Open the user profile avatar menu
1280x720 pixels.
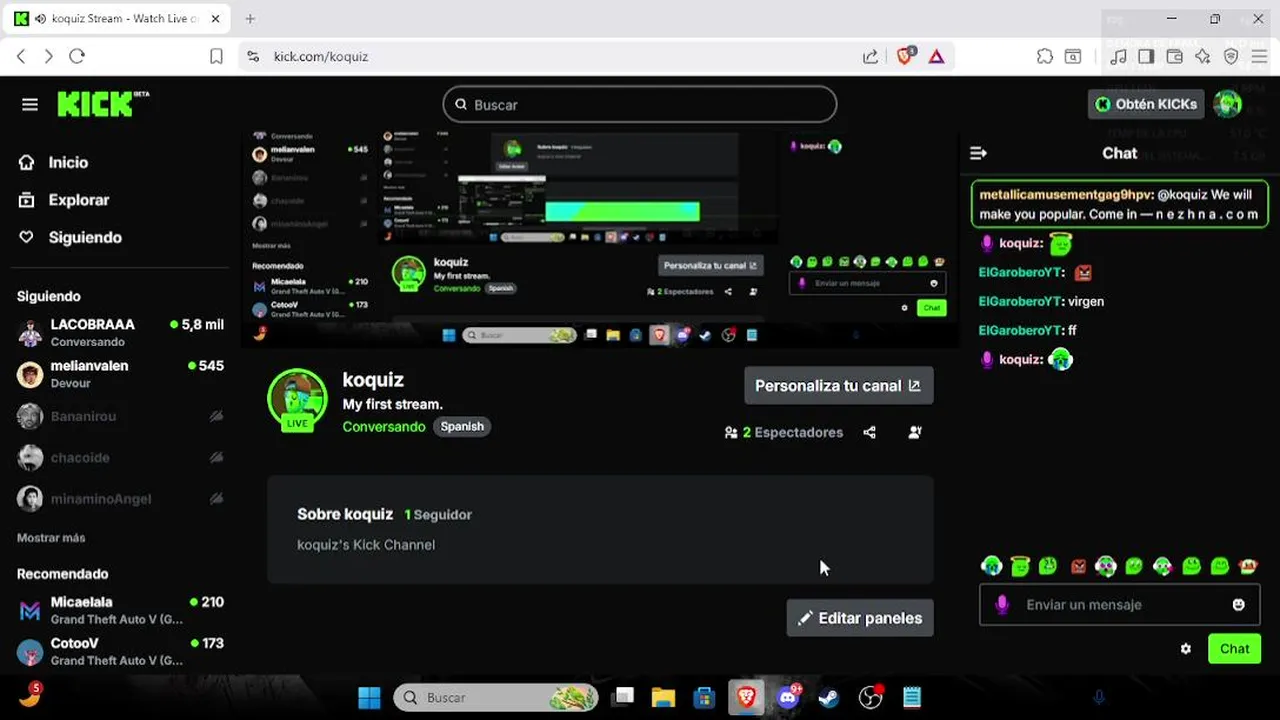coord(1227,104)
